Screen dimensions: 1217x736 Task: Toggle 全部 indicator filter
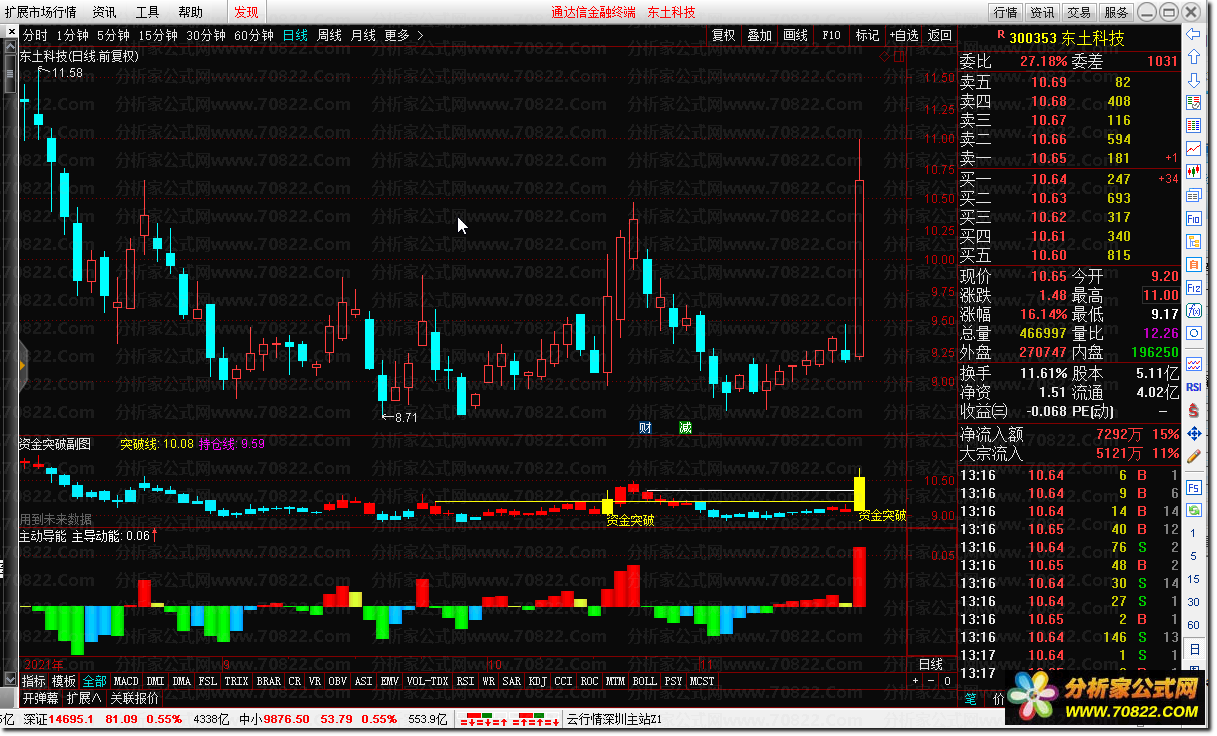[x=94, y=681]
